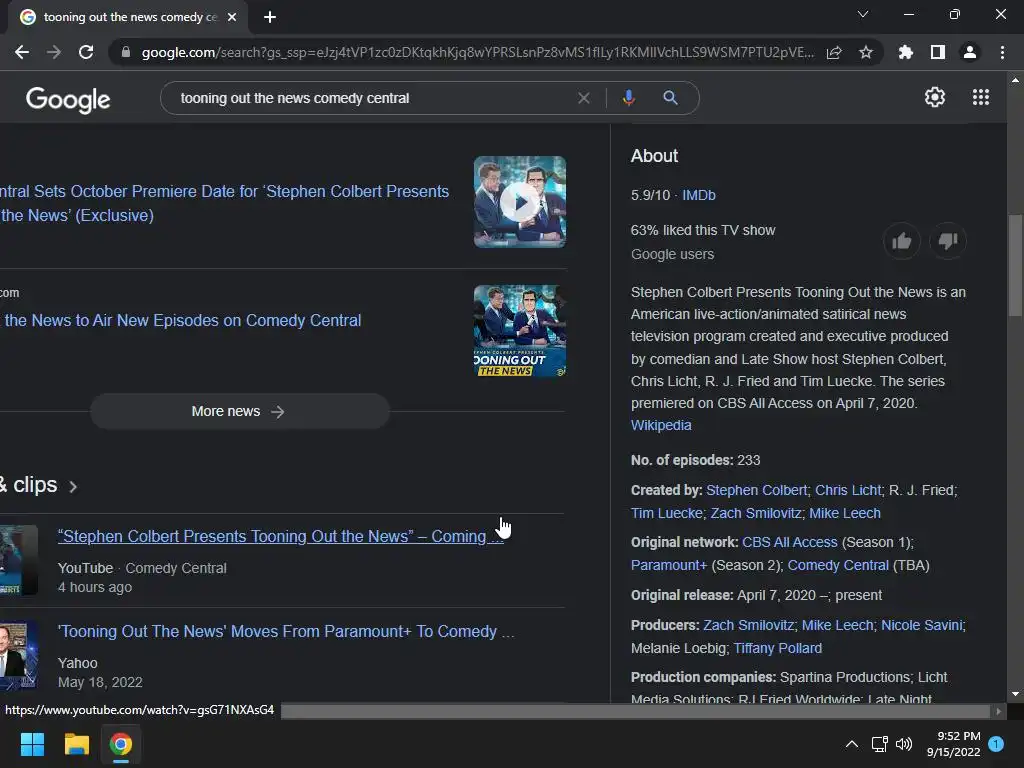Viewport: 1024px width, 768px height.
Task: Click the Chrome icon in the taskbar
Action: [121, 744]
